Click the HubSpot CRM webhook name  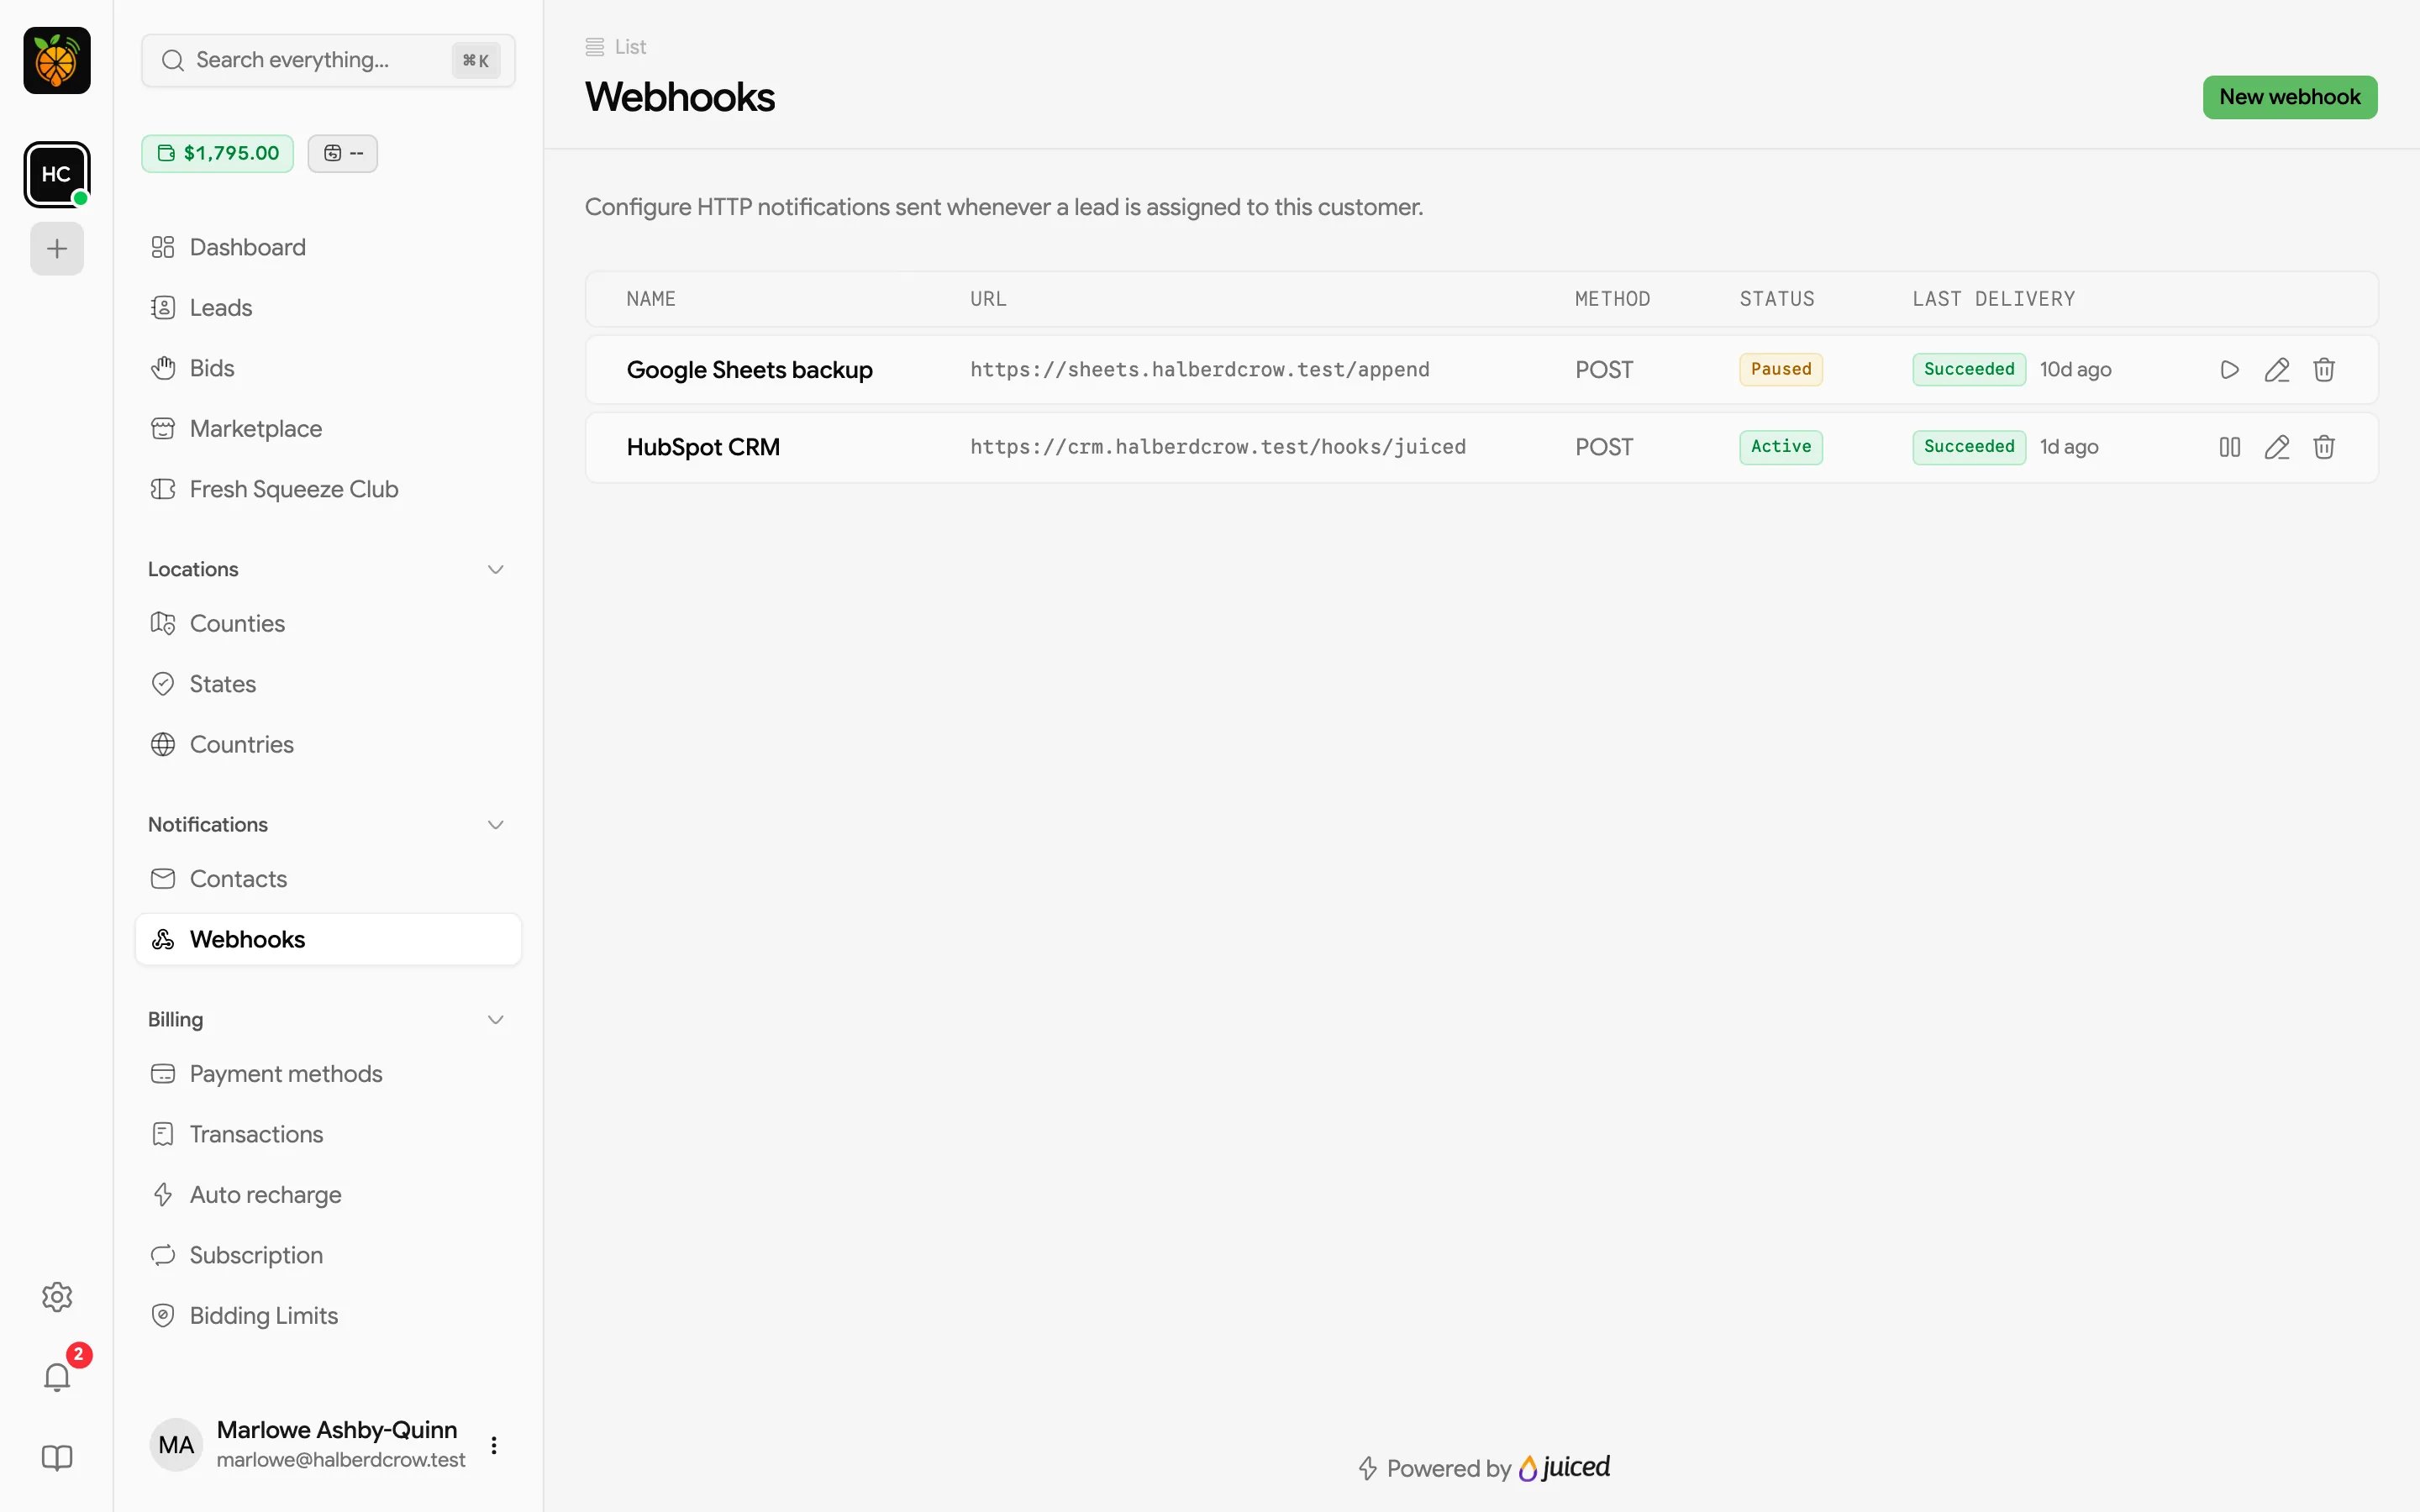703,447
